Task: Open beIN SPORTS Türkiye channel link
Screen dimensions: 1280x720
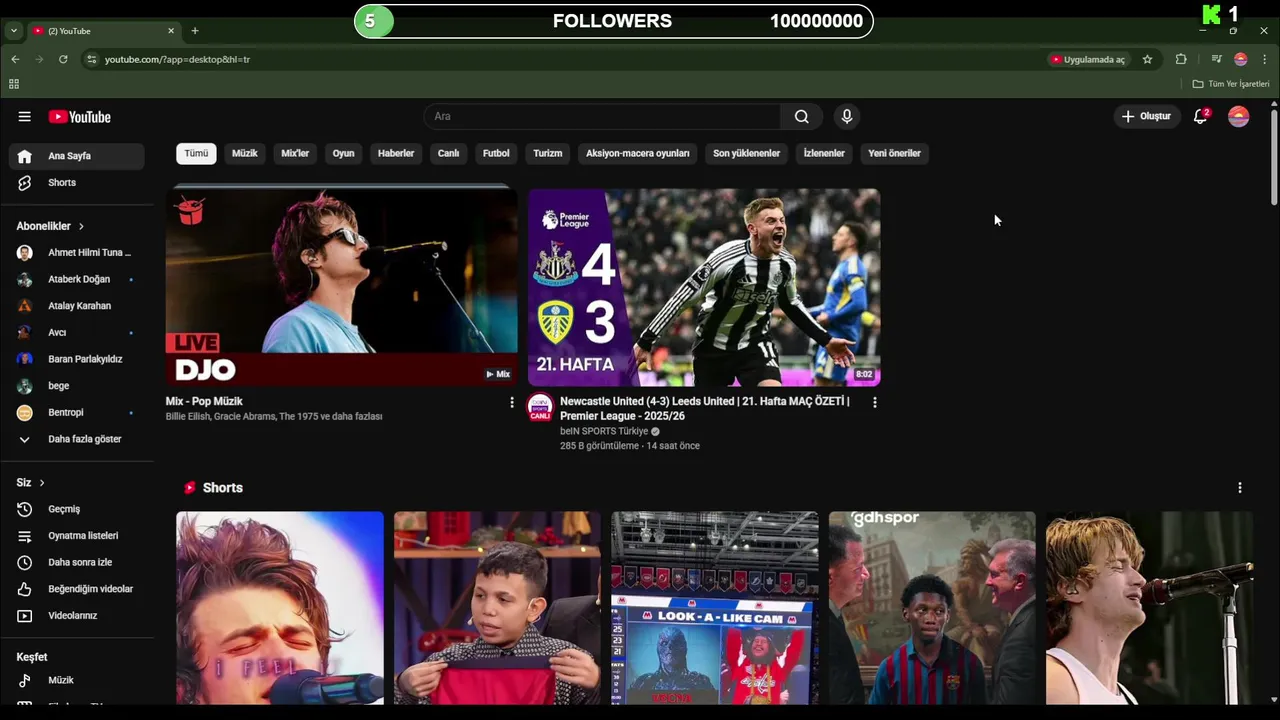Action: click(x=604, y=431)
